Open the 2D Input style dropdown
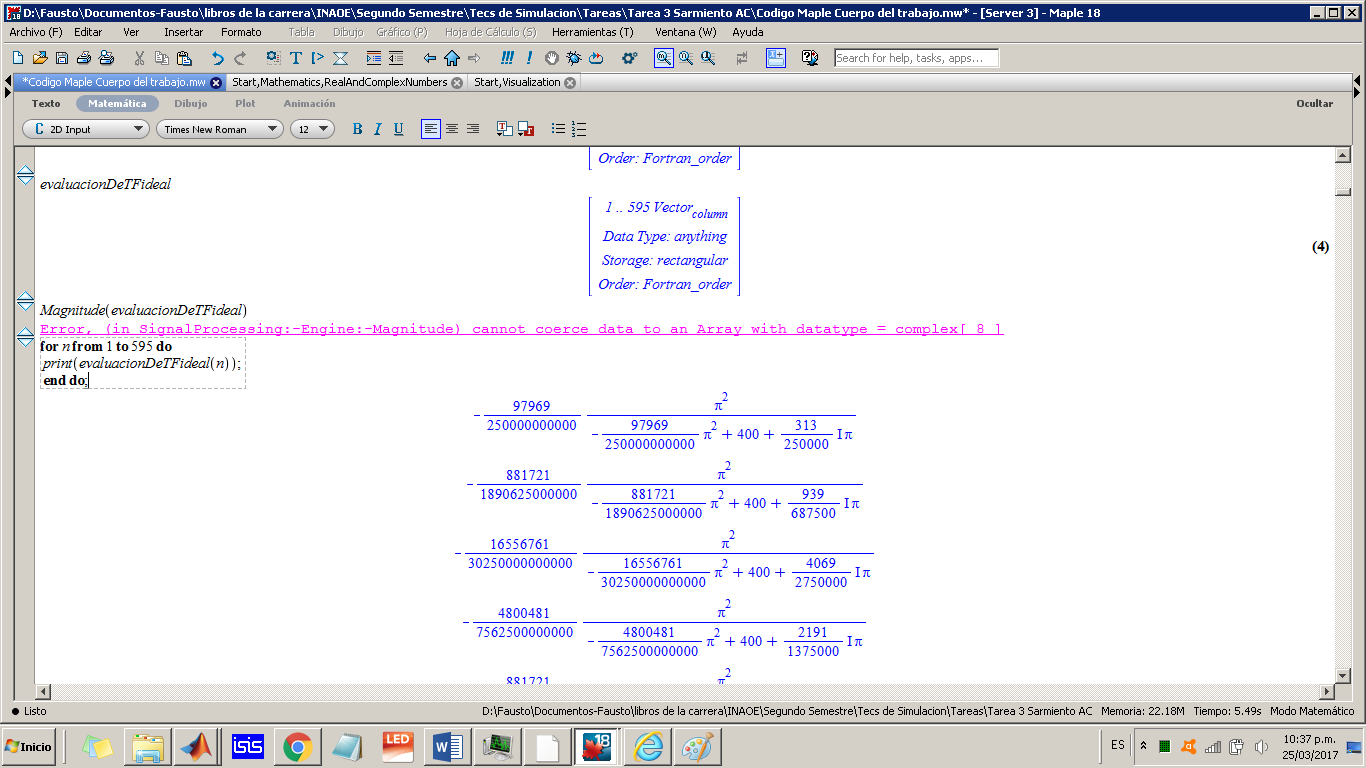Viewport: 1366px width, 768px height. point(86,129)
